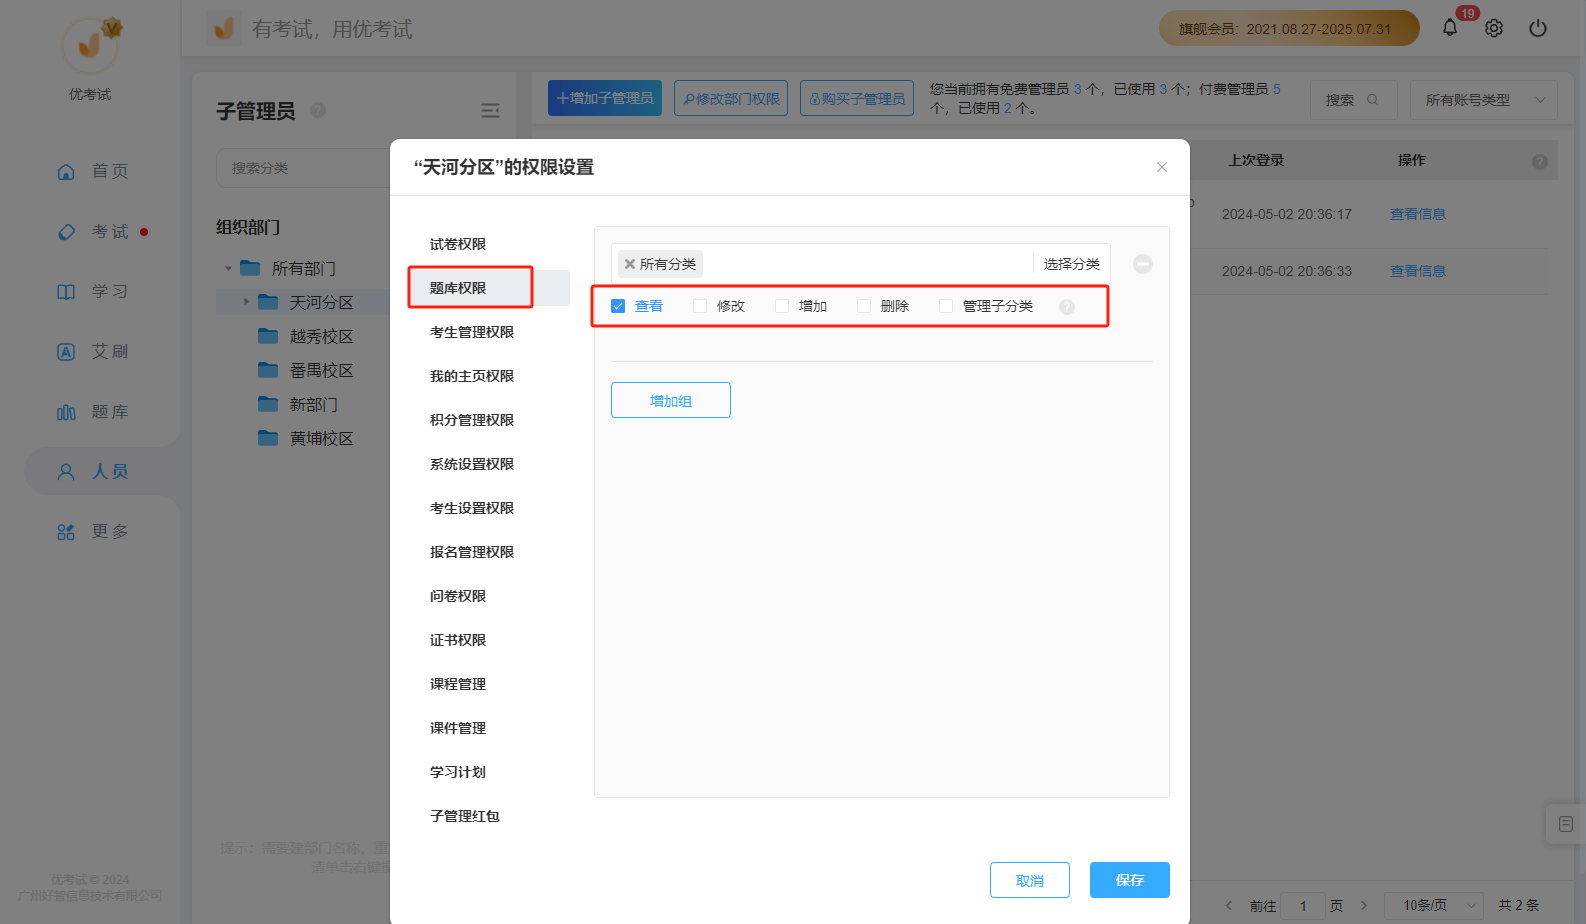The height and width of the screenshot is (924, 1586).
Task: Check the 修改 permission
Action: coord(700,306)
